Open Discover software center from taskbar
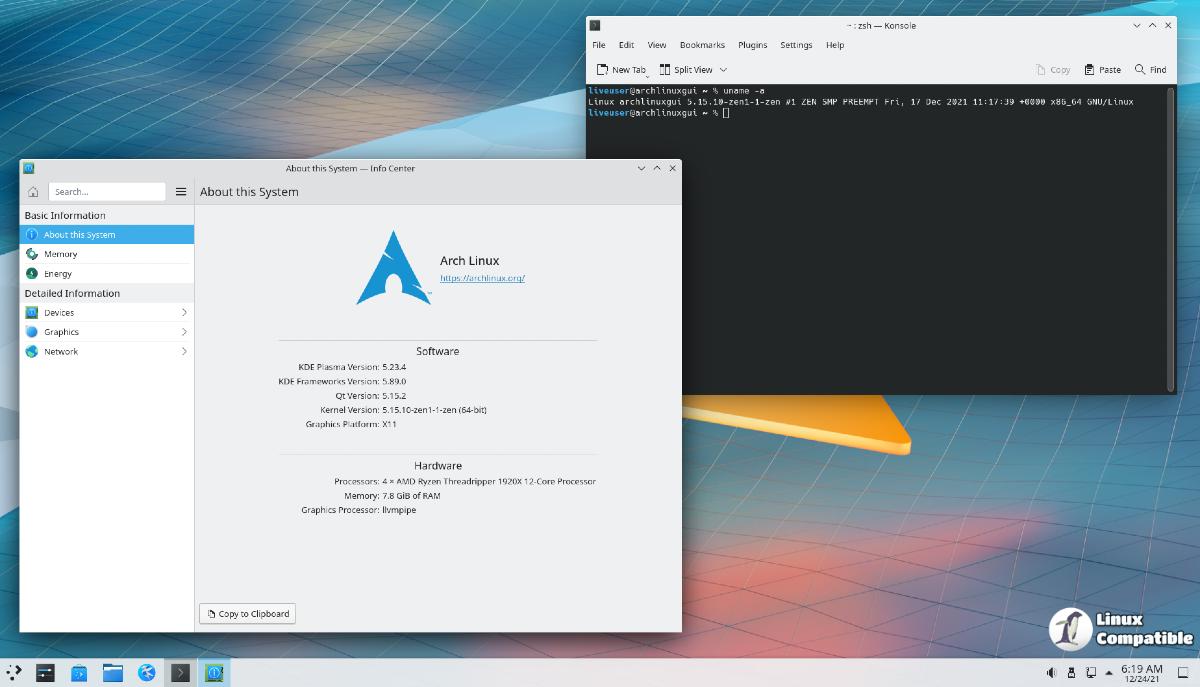 (79, 673)
